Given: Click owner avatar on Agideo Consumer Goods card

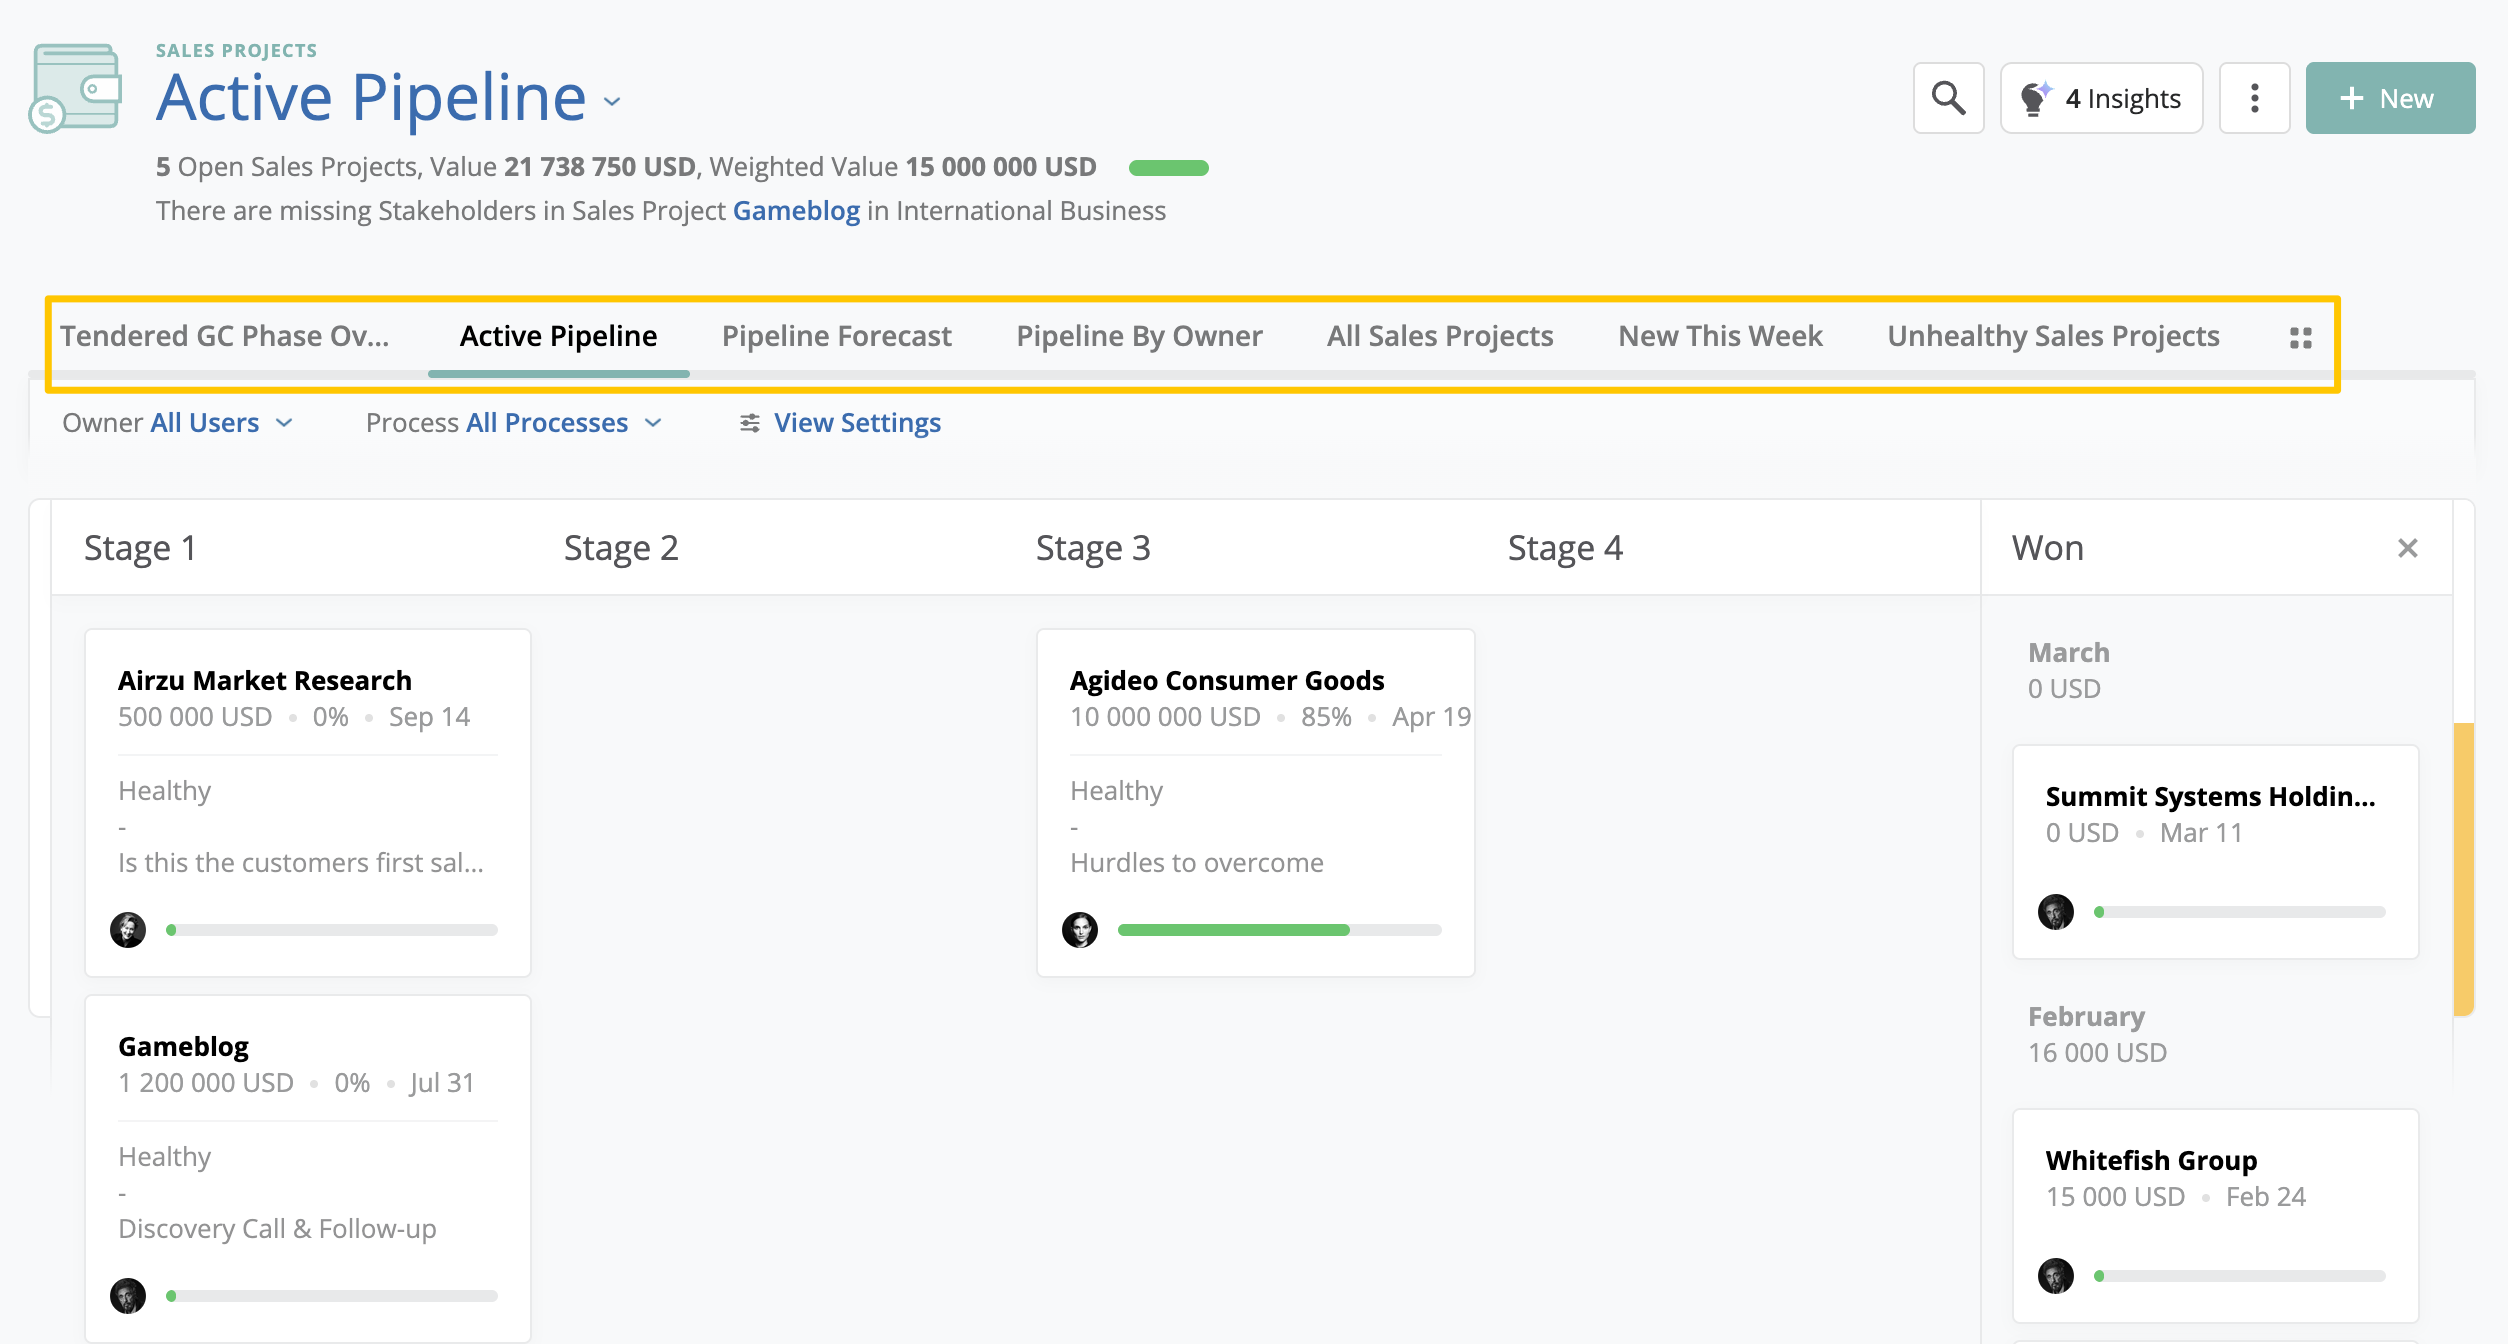Looking at the screenshot, I should pos(1080,930).
